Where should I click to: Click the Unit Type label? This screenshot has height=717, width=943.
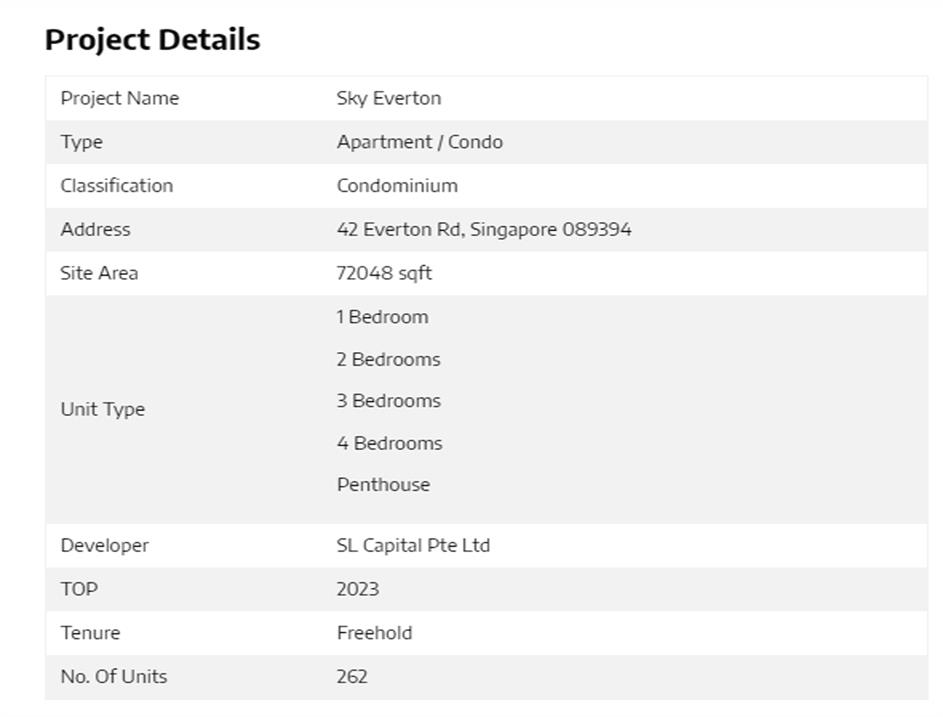102,409
